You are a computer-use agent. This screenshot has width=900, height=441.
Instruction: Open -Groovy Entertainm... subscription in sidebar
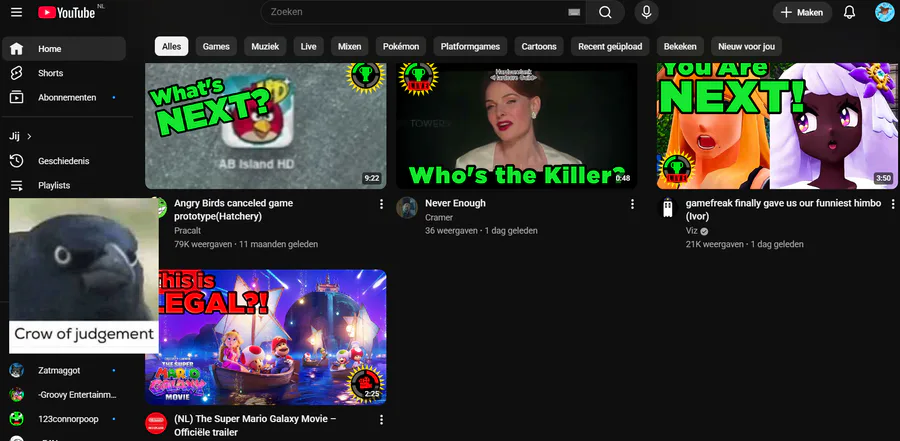click(64, 394)
